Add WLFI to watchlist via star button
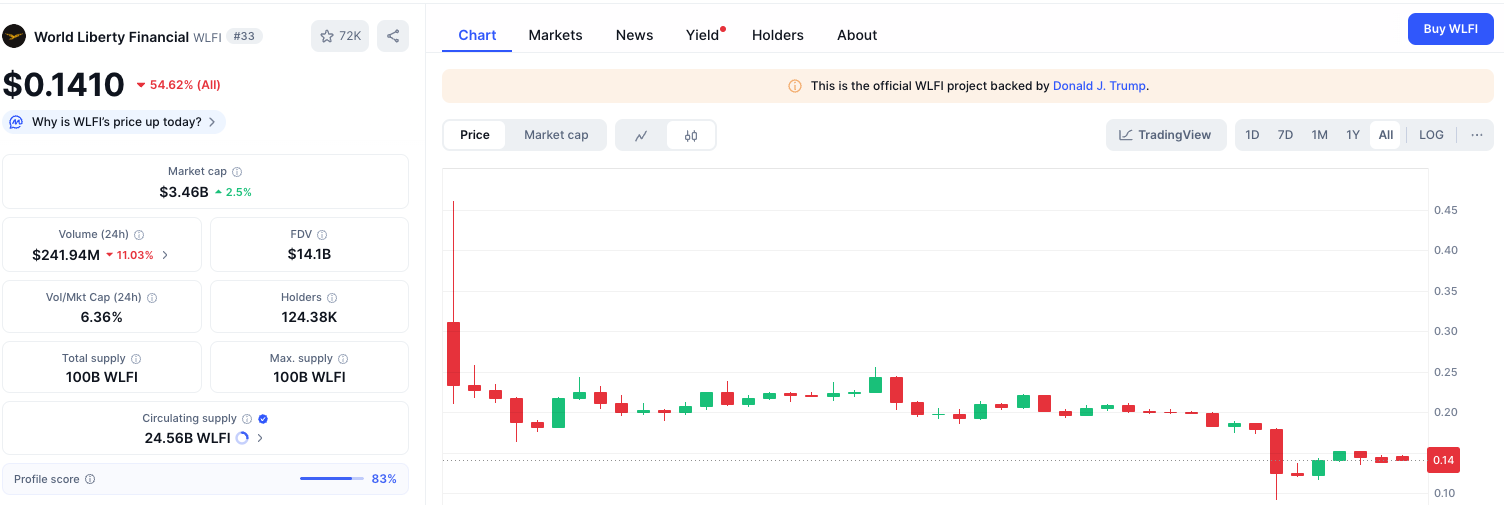 pos(340,36)
